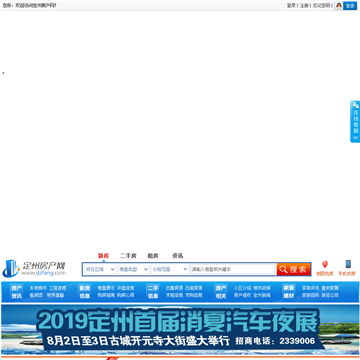Open the 所在区域 dropdown
This screenshot has width=360, height=360.
point(99,269)
